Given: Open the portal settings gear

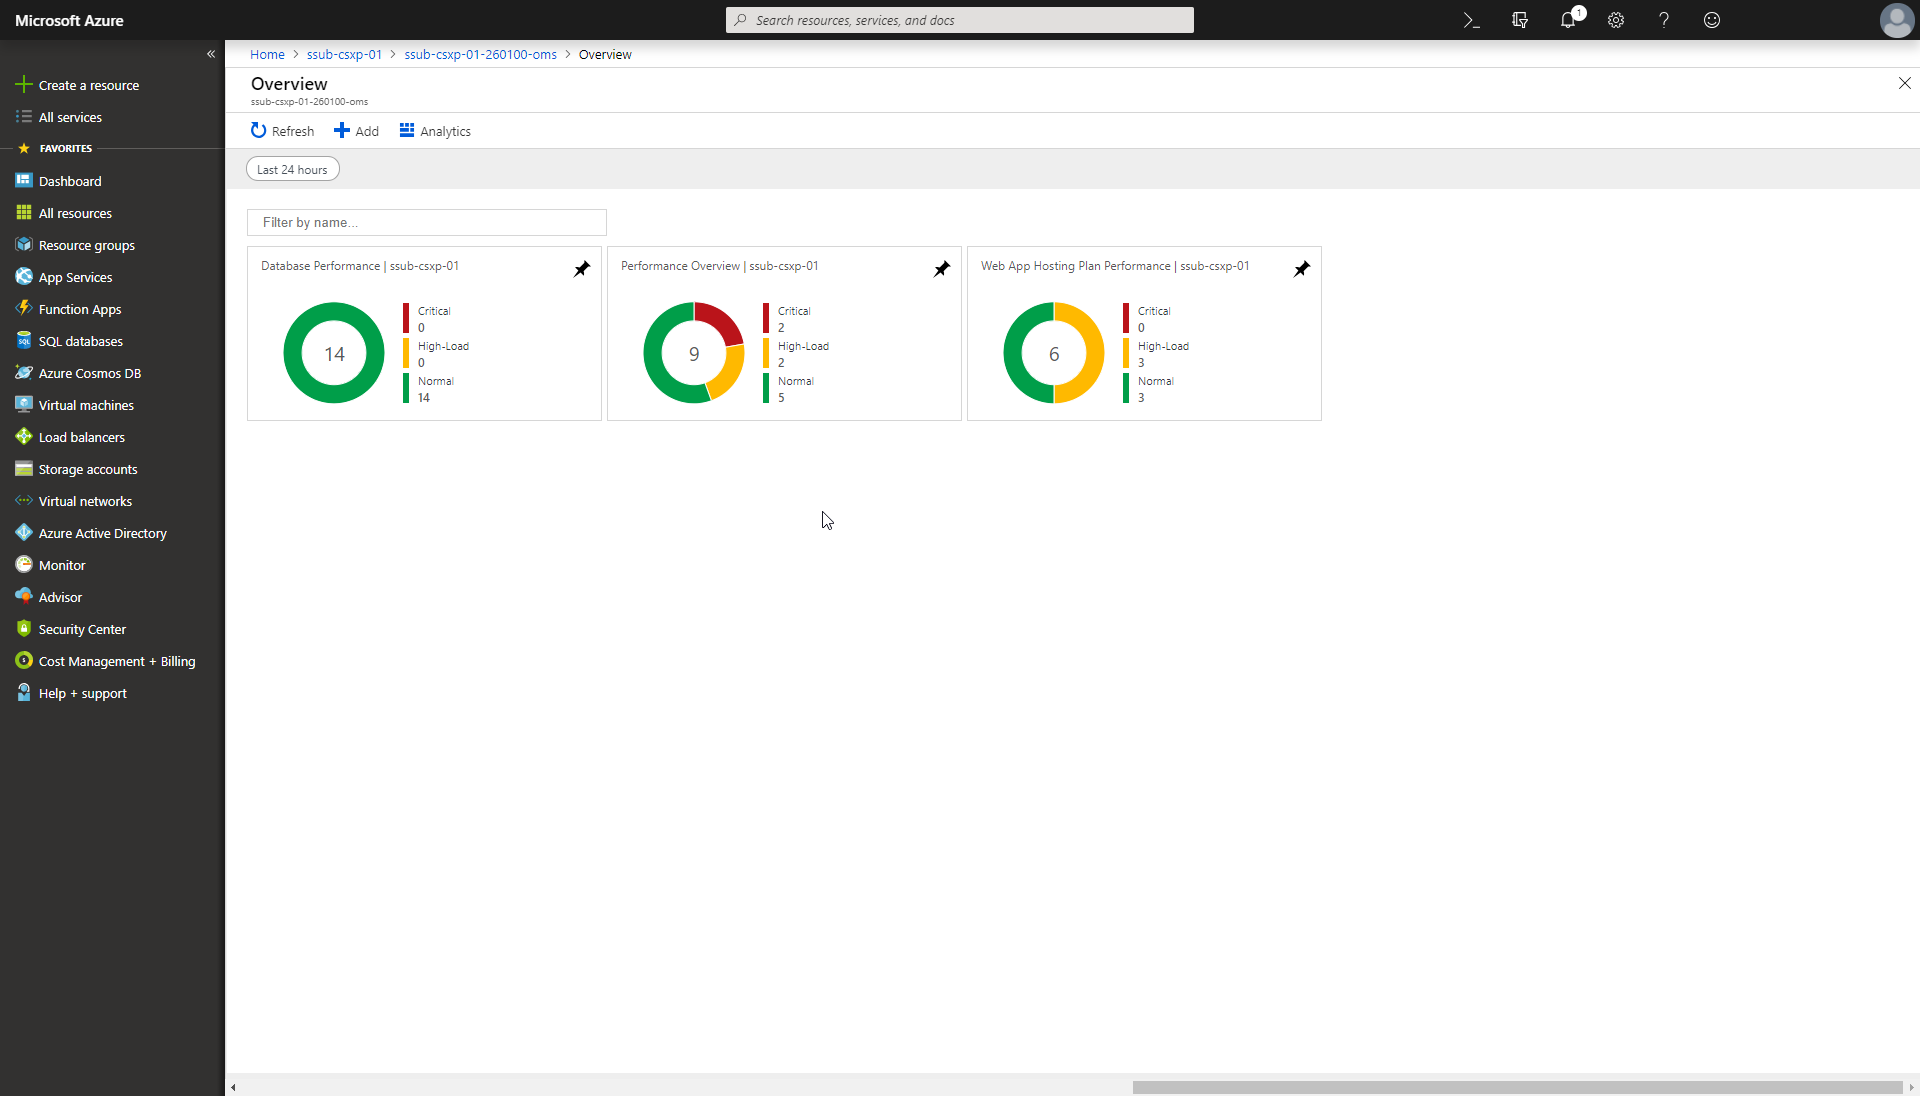Looking at the screenshot, I should pyautogui.click(x=1615, y=20).
